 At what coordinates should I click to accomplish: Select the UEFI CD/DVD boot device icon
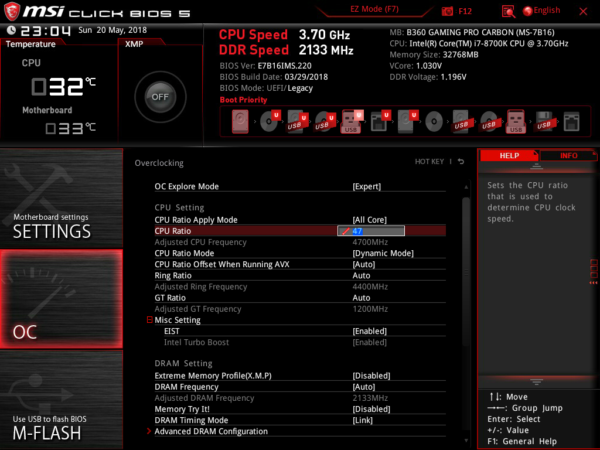coord(270,121)
